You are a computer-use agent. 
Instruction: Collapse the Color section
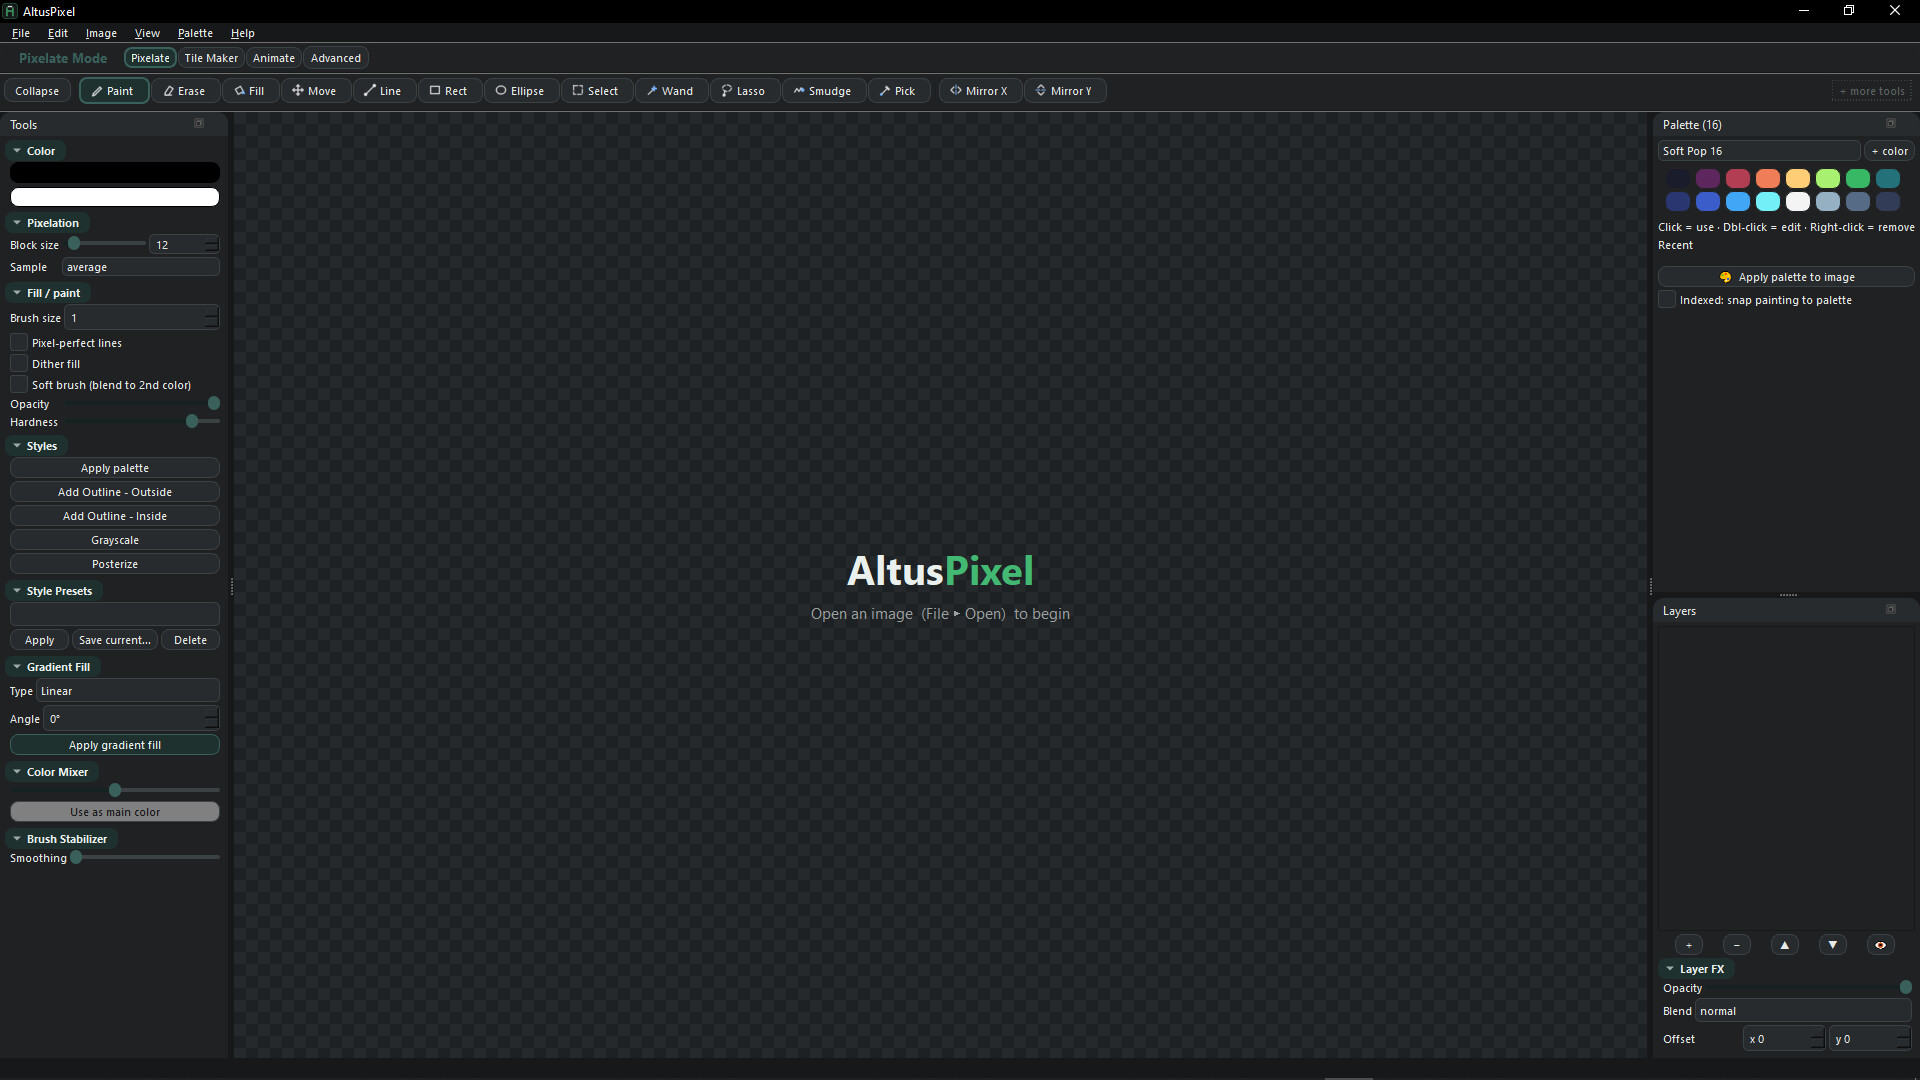(36, 151)
